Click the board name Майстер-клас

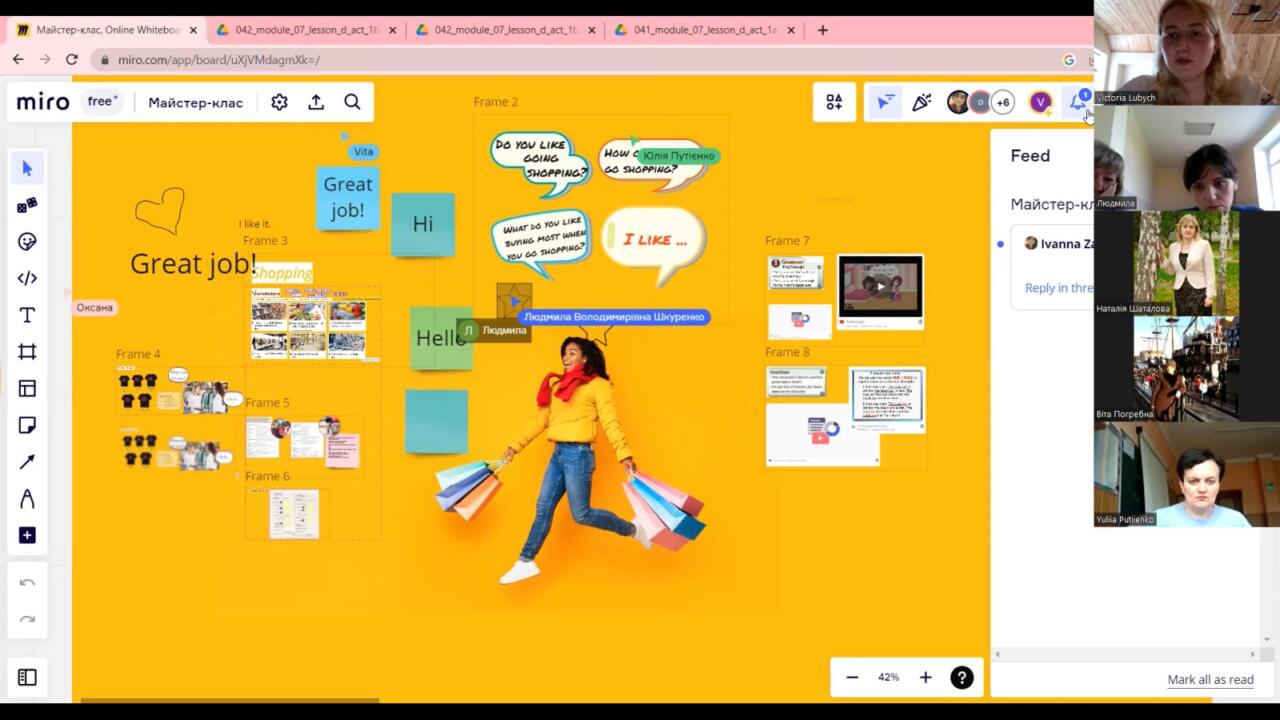pyautogui.click(x=196, y=102)
